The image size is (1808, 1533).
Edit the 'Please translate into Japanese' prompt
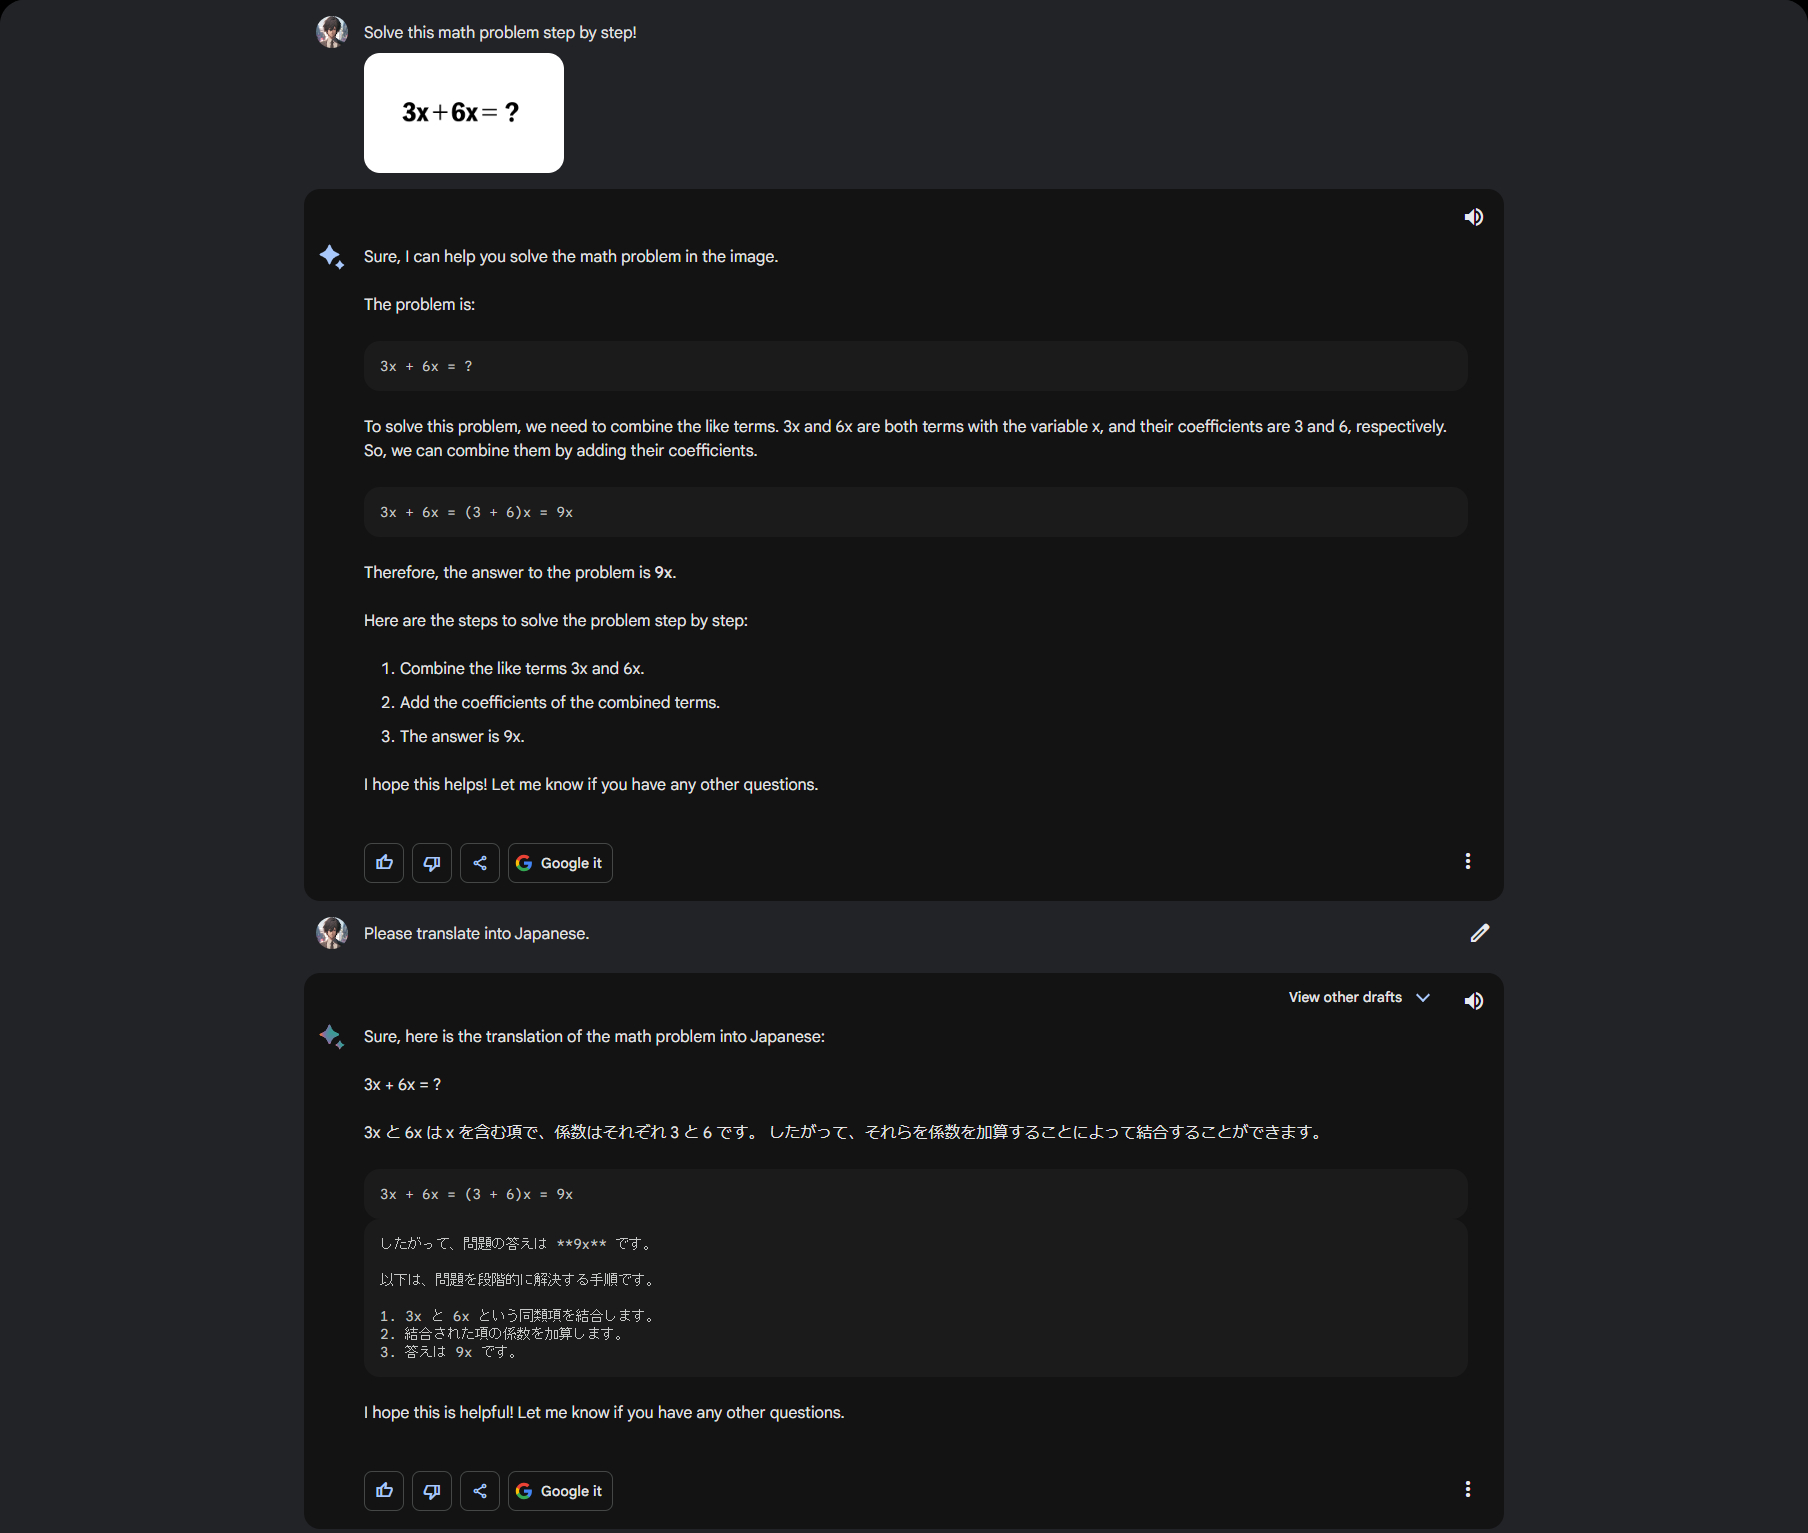[x=1479, y=933]
